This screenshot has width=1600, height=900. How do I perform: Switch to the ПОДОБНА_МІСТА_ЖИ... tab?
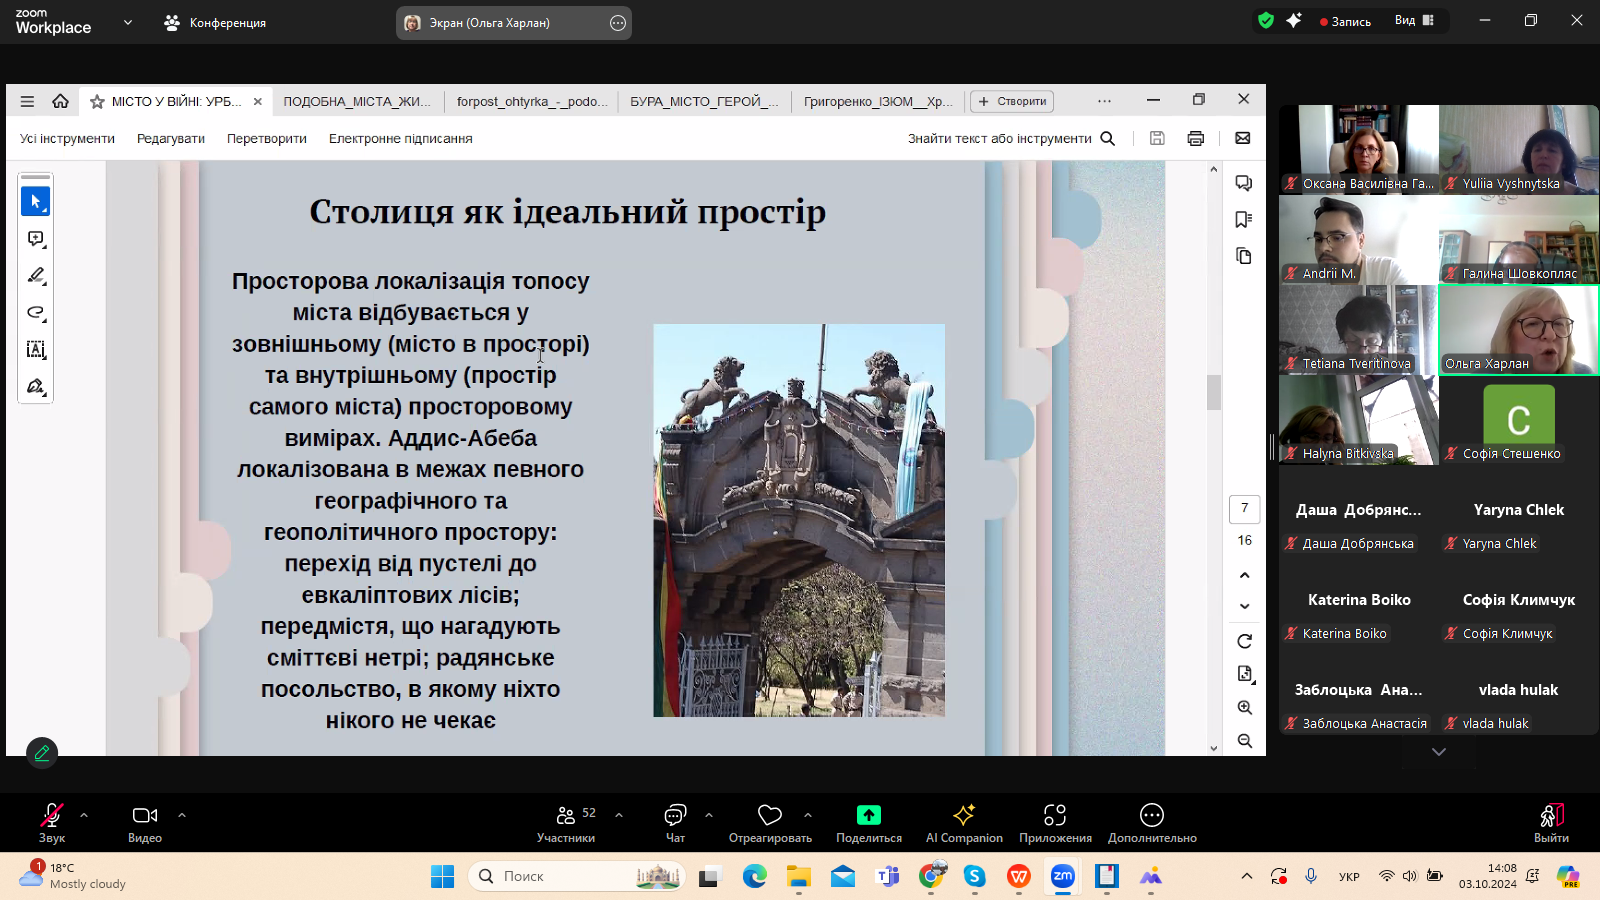tap(357, 101)
